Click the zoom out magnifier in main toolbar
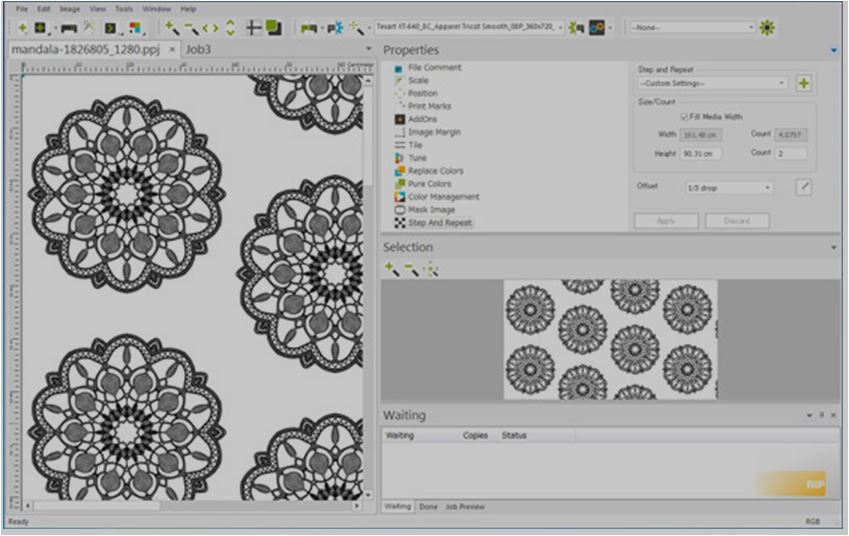 click(x=191, y=28)
